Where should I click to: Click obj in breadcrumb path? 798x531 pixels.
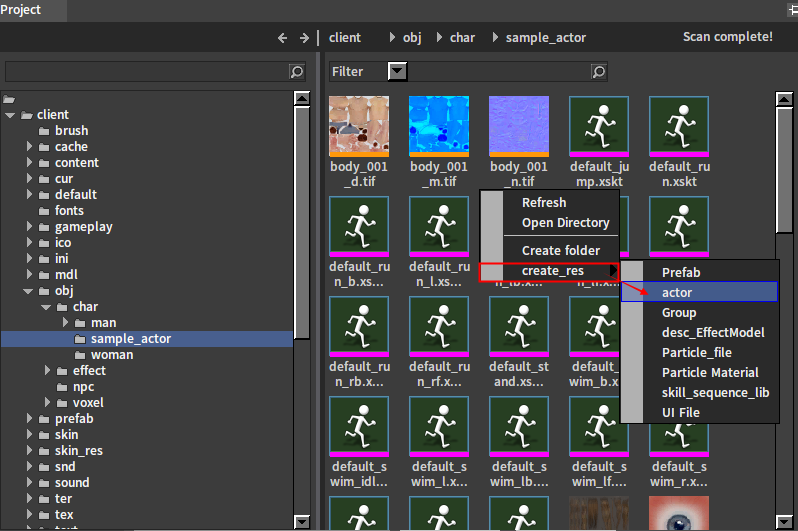click(412, 38)
